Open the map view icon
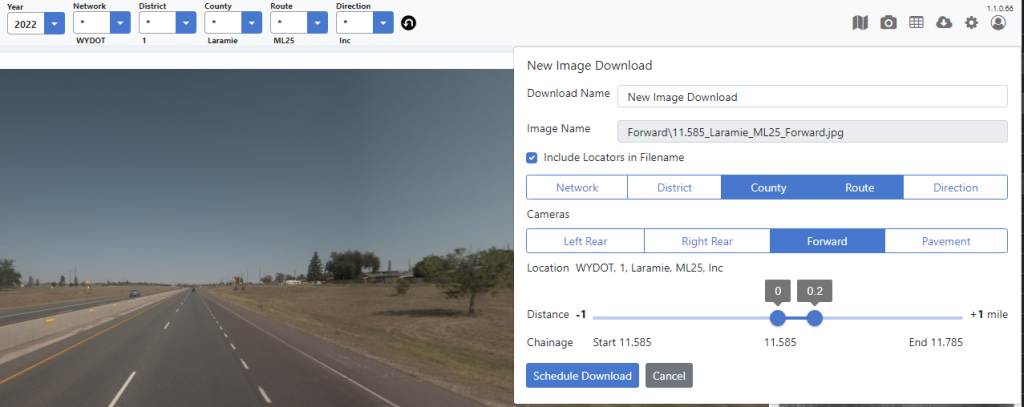Screen dimensions: 1024x407 (861, 22)
